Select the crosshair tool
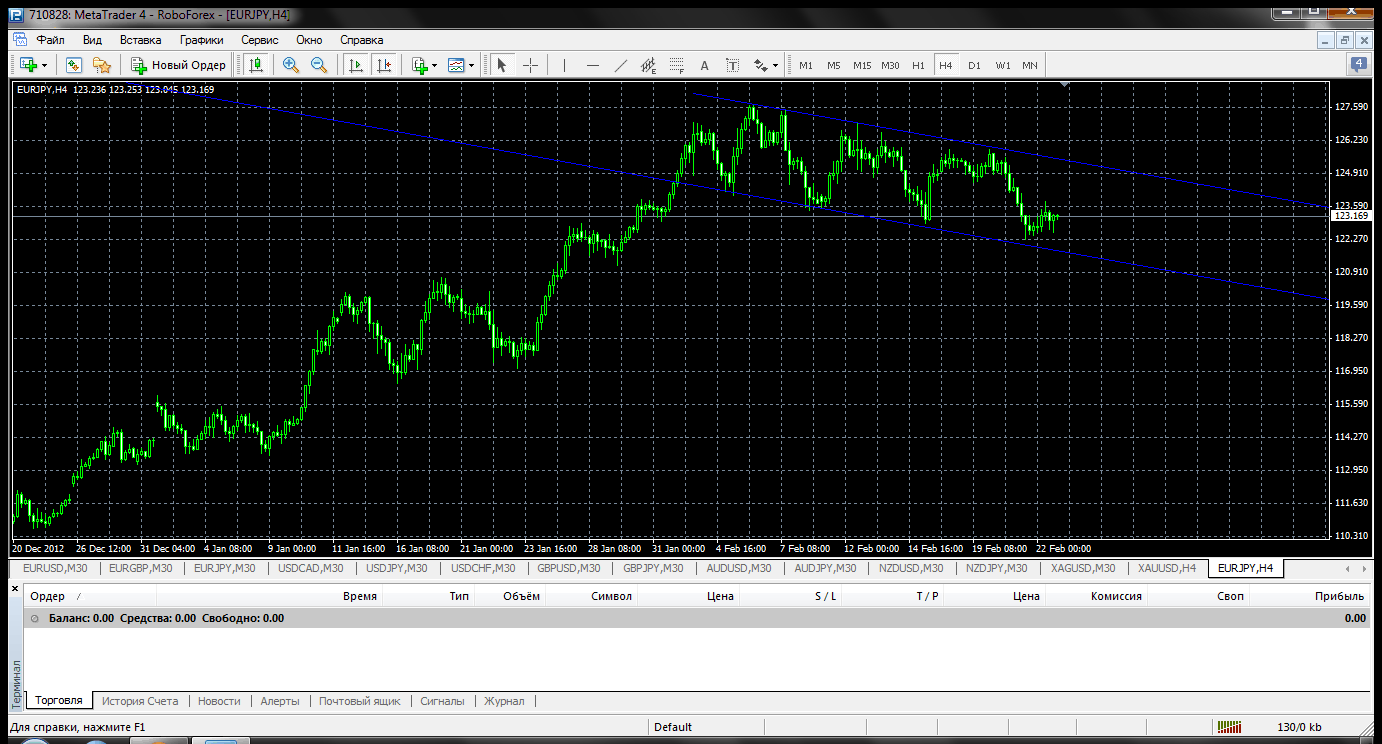 530,65
